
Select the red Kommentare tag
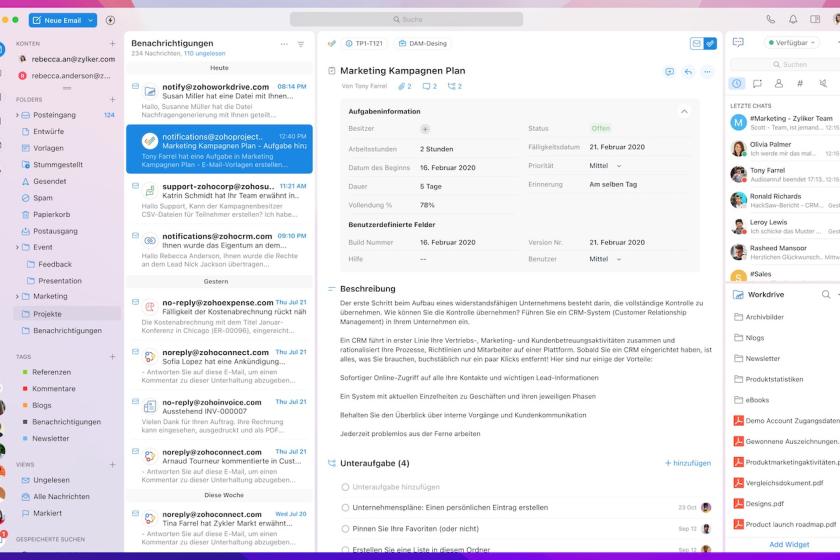pyautogui.click(x=53, y=389)
